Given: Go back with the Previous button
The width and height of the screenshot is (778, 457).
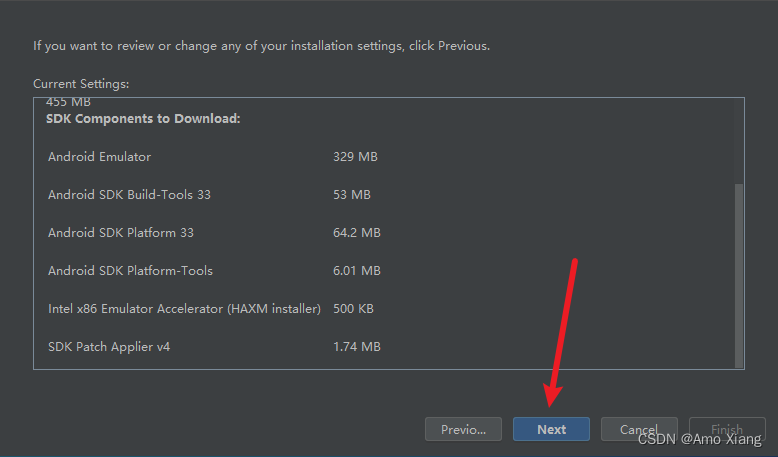Looking at the screenshot, I should (463, 429).
